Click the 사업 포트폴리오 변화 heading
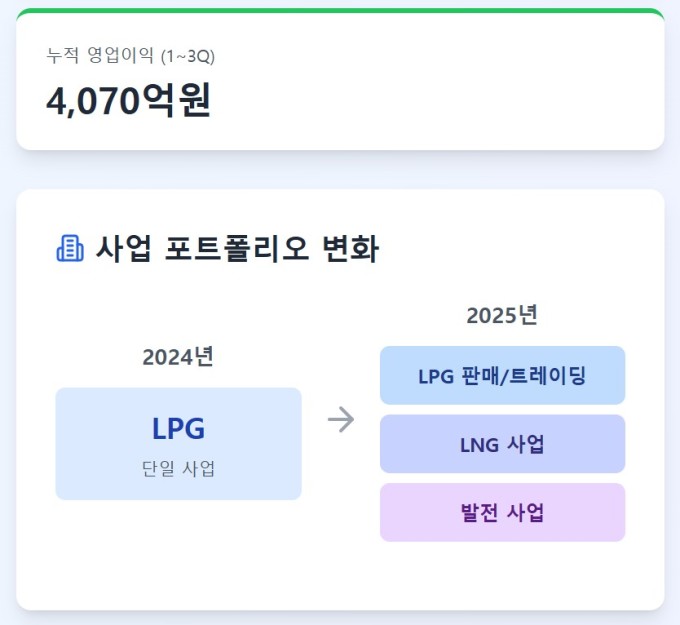This screenshot has width=680, height=625. (237, 248)
